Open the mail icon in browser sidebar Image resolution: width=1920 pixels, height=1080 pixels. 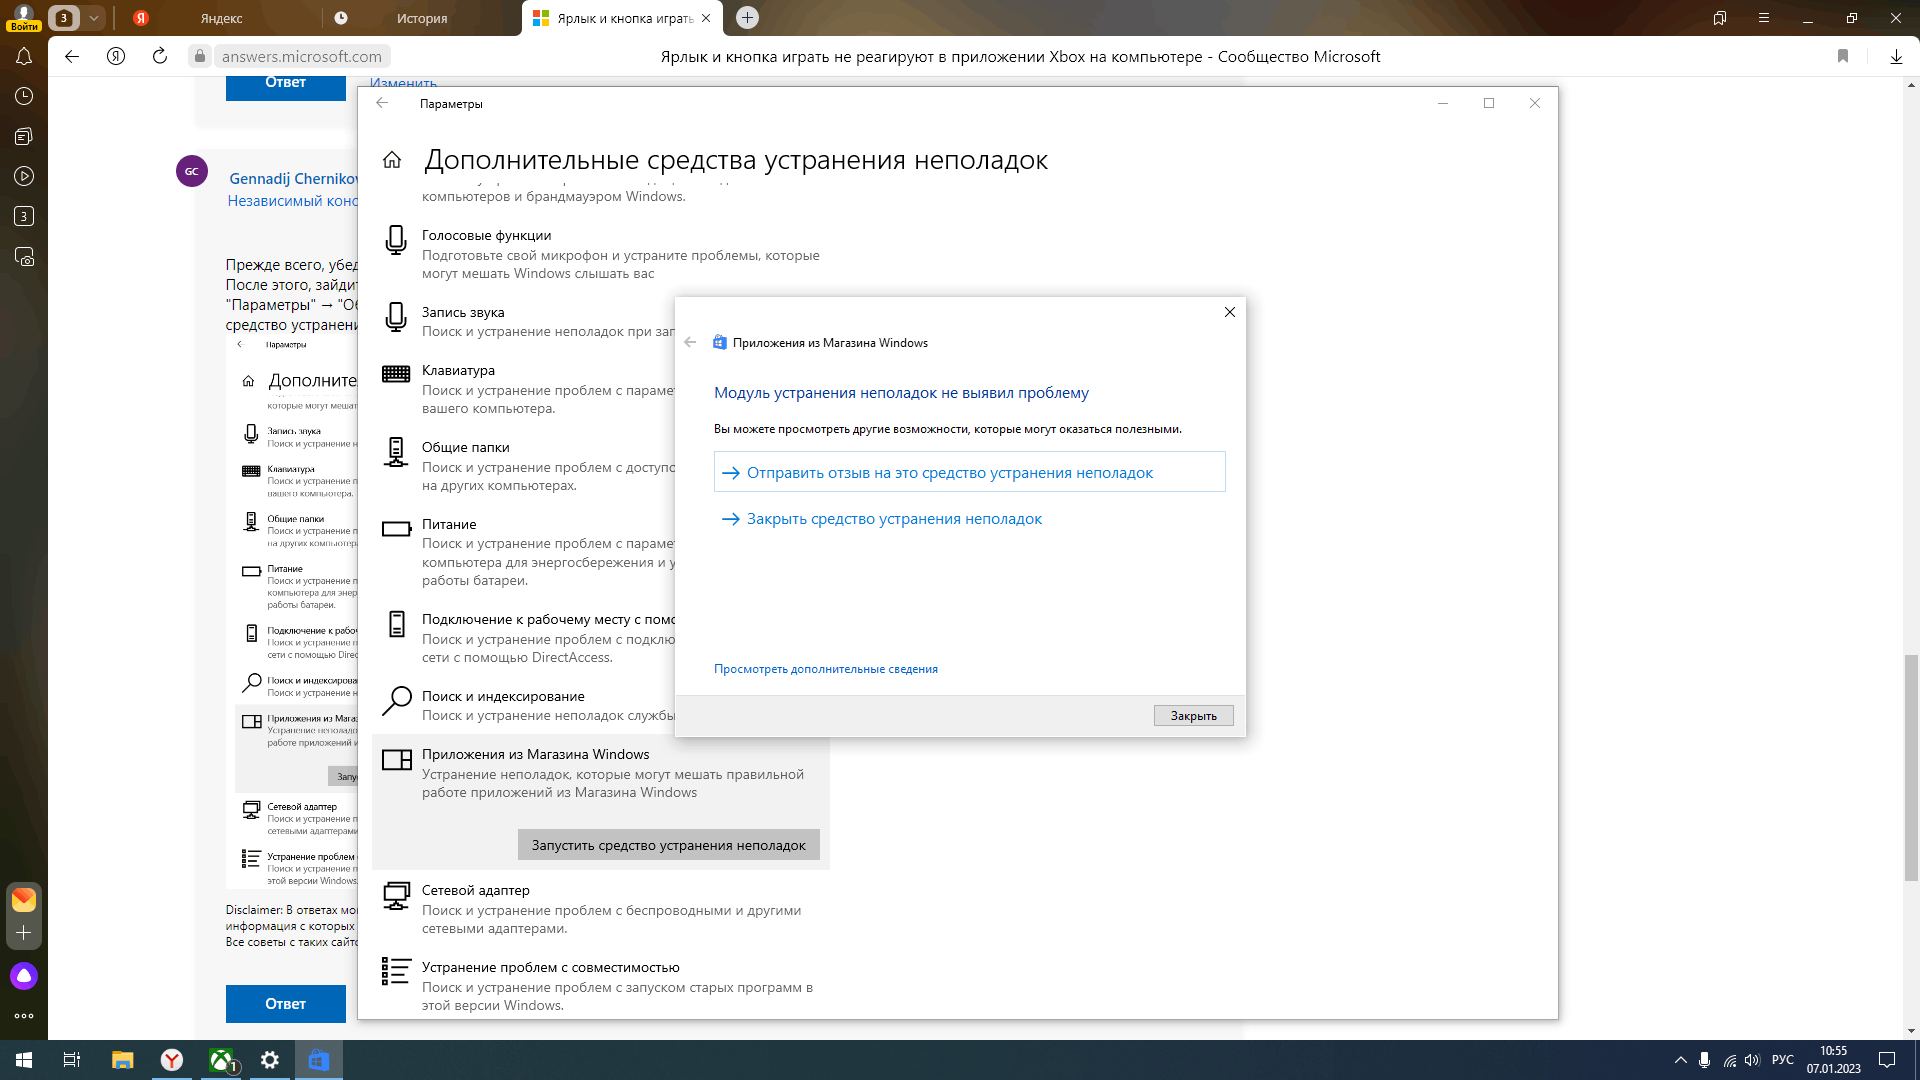pyautogui.click(x=24, y=900)
